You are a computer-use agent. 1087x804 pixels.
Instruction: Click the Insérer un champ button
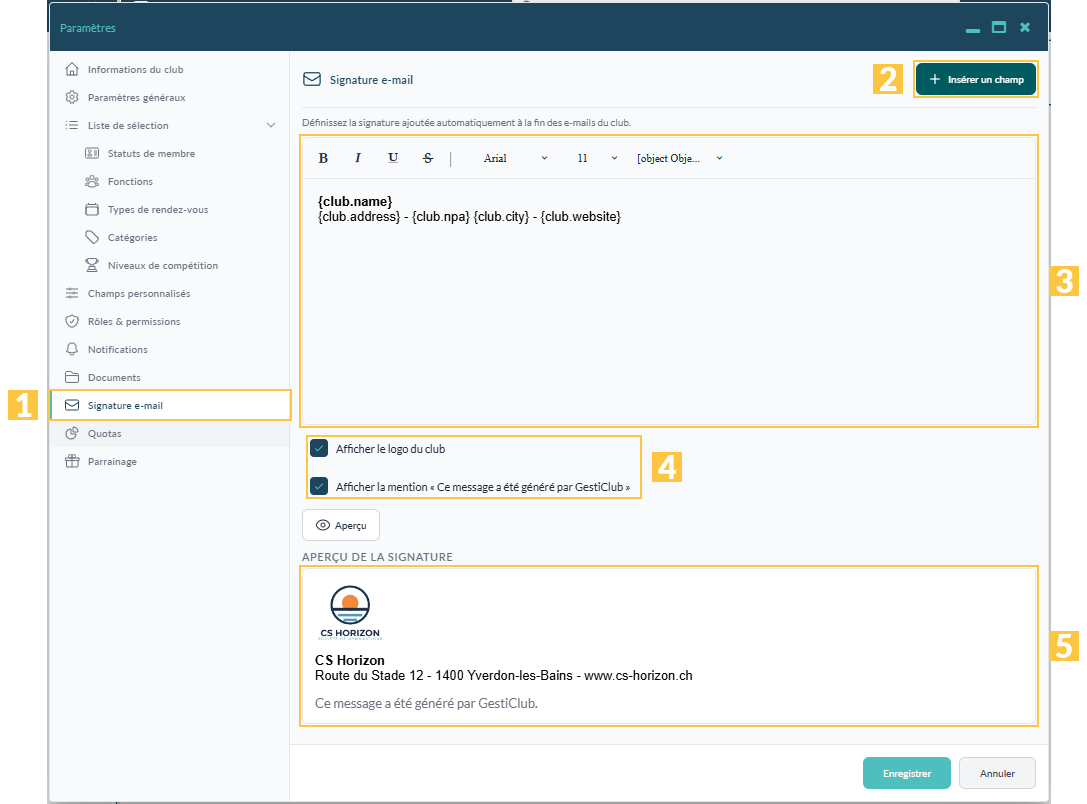coord(975,79)
